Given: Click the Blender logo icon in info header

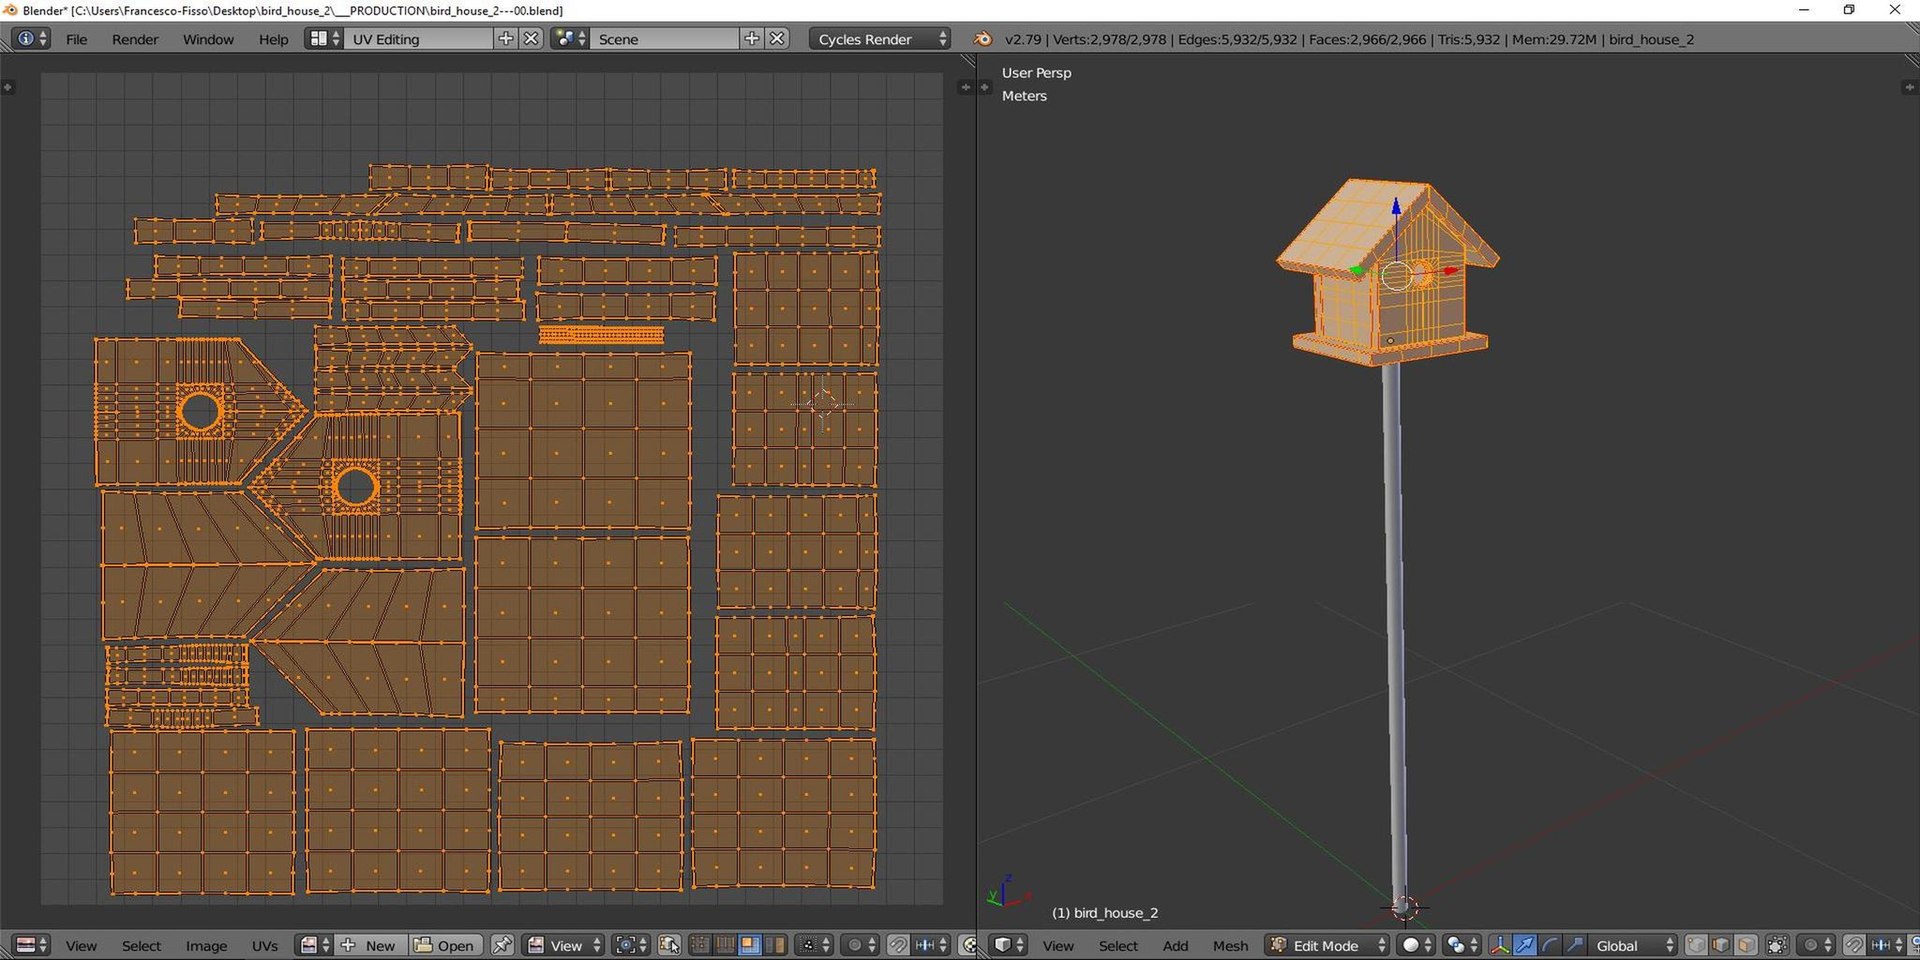Looking at the screenshot, I should 983,39.
